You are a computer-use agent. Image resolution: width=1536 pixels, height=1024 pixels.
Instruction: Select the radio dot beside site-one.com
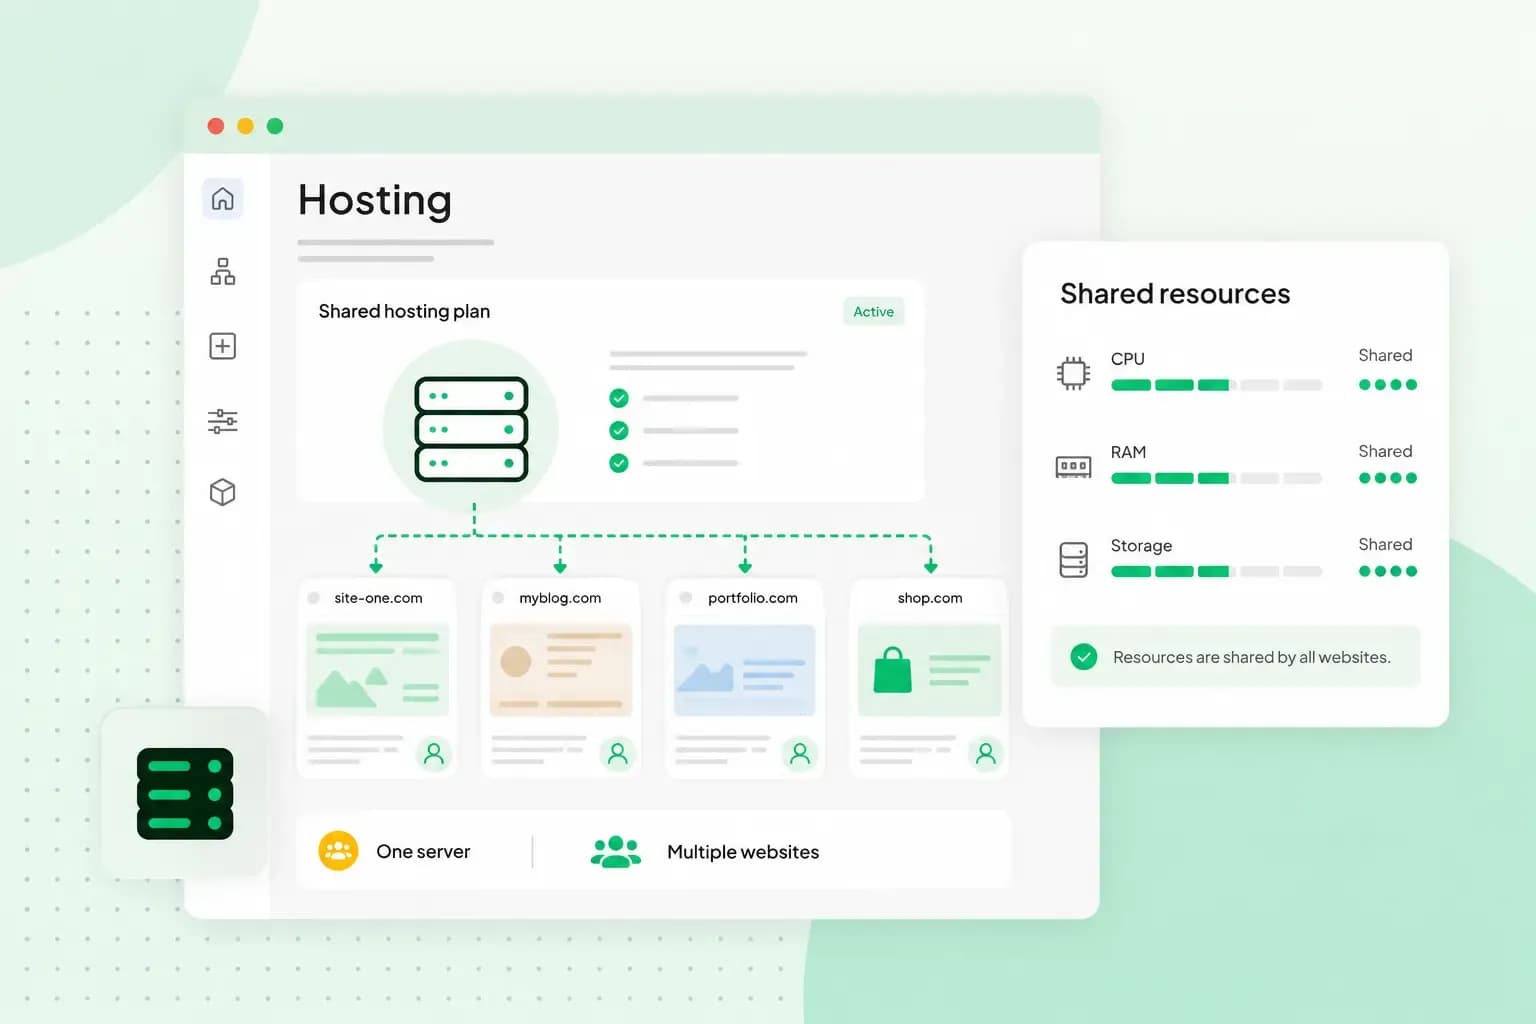click(314, 598)
